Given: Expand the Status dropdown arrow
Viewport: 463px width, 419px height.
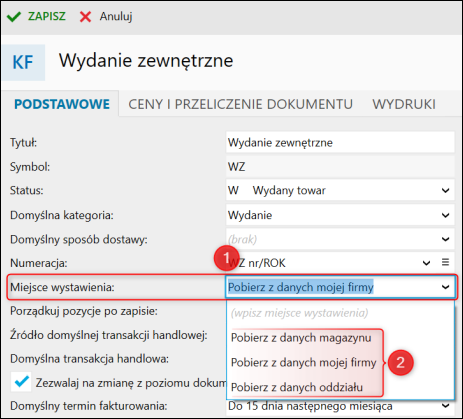Looking at the screenshot, I should [x=445, y=191].
